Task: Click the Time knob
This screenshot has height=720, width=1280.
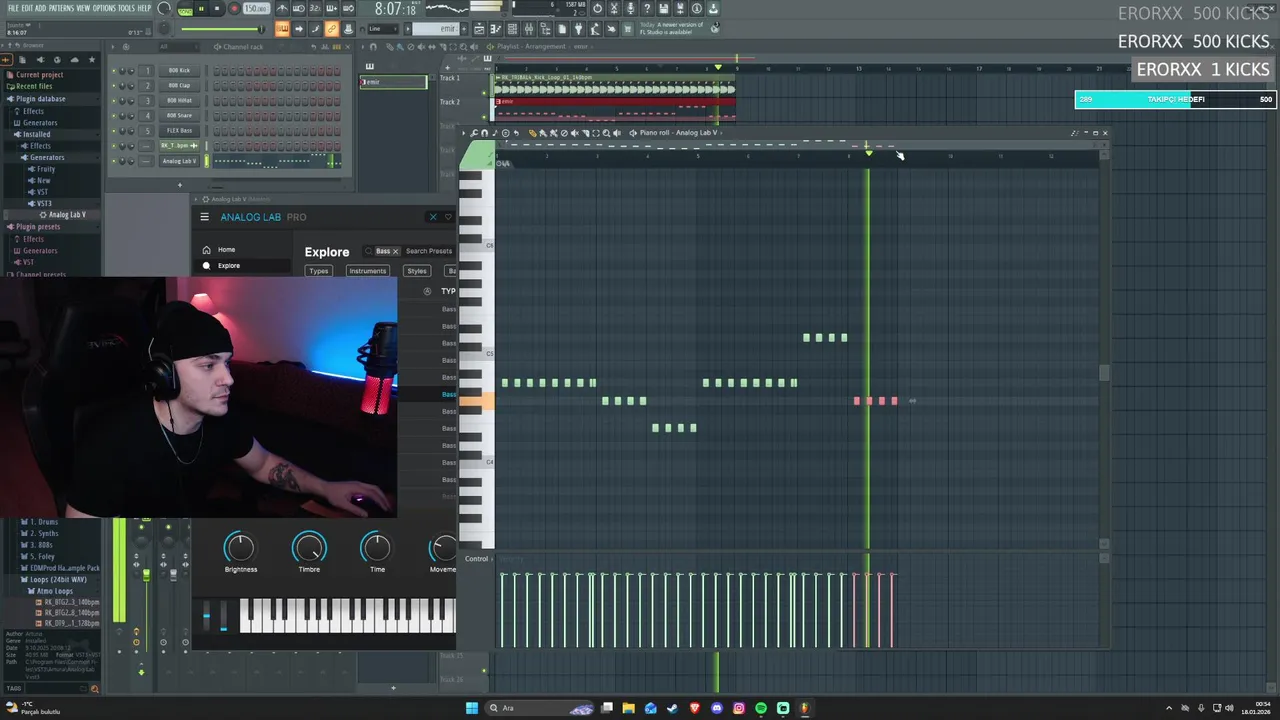Action: point(377,547)
